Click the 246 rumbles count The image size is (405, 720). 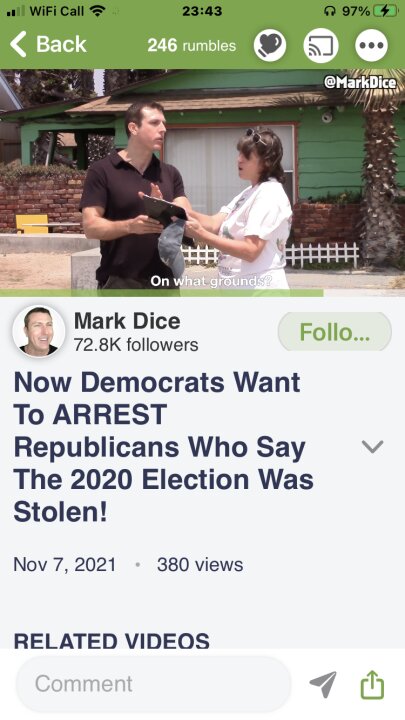[x=191, y=45]
